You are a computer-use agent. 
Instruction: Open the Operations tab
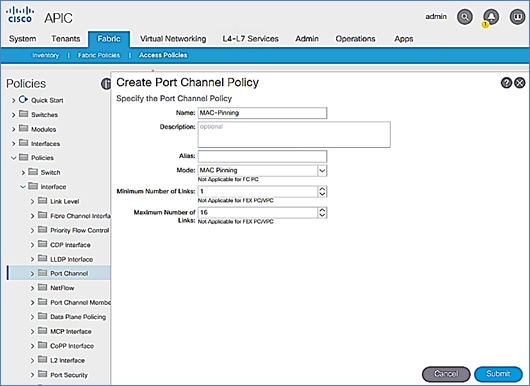tap(355, 39)
